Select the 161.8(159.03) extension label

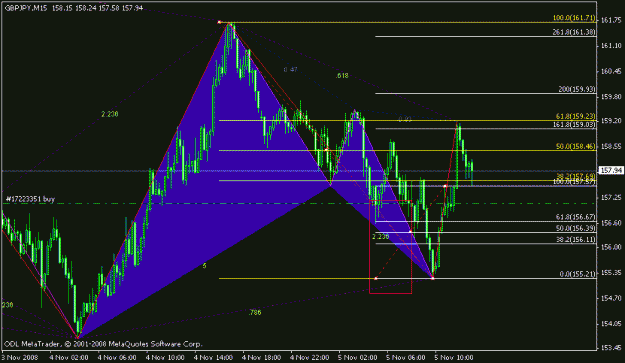[x=574, y=125]
